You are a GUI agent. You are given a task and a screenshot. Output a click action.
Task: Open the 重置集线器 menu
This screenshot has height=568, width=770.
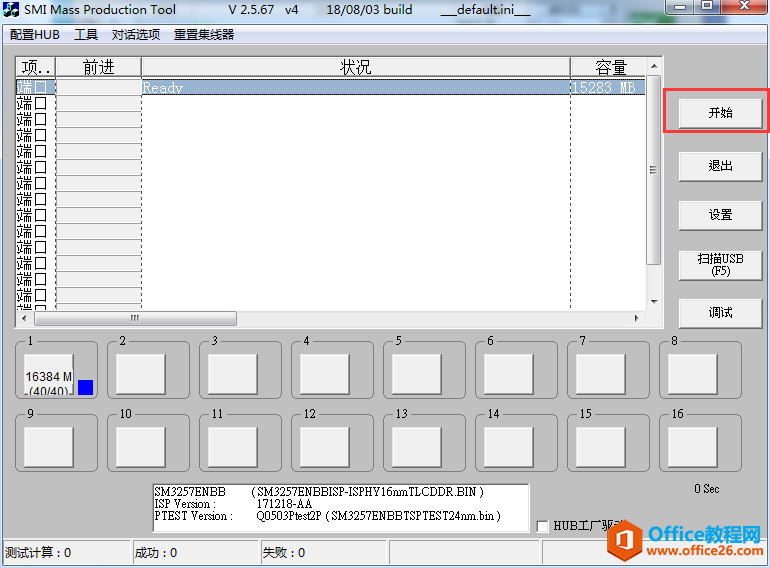(x=204, y=35)
